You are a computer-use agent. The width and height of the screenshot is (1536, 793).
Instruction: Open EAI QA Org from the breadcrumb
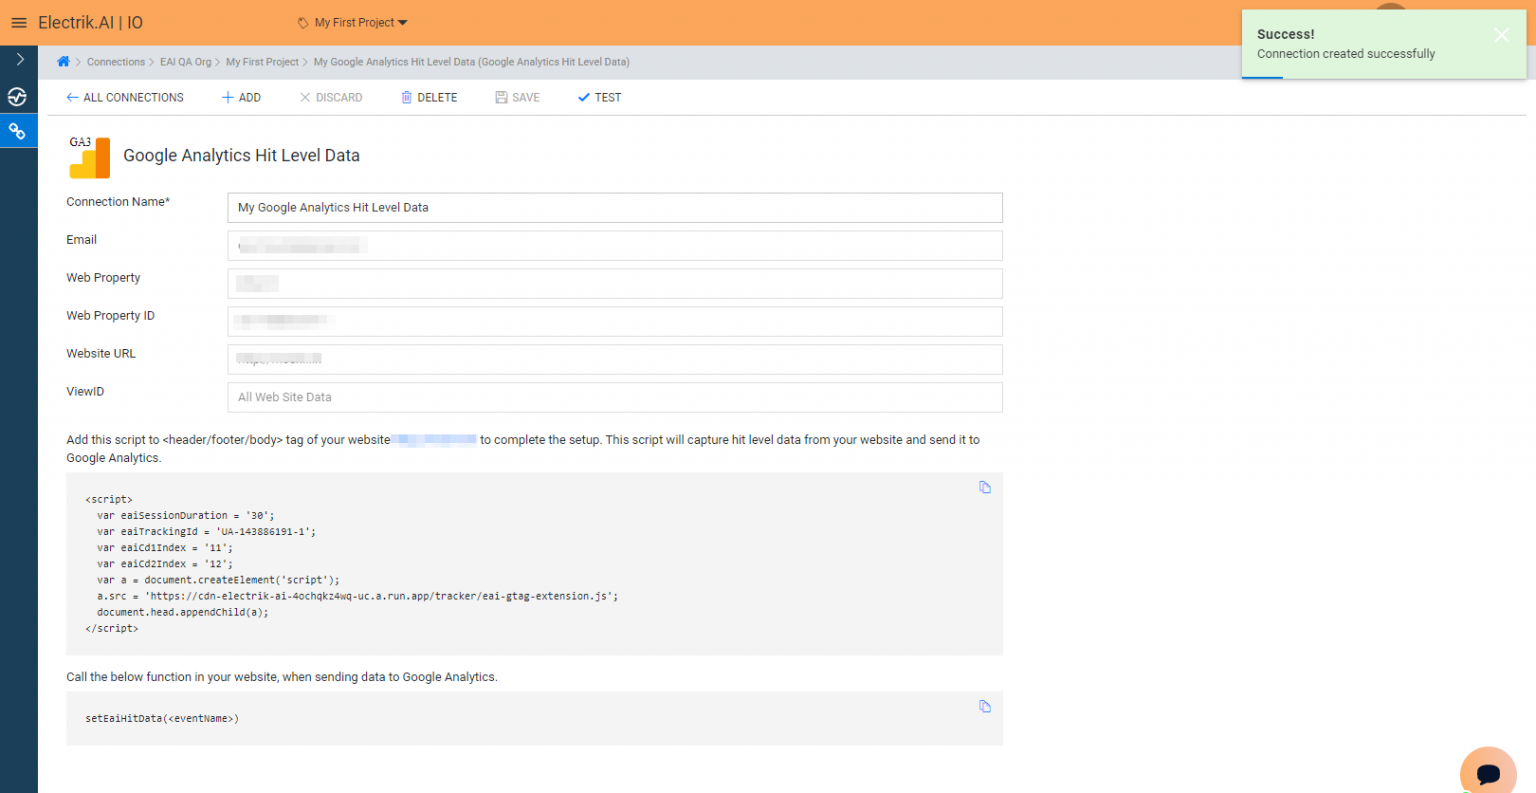click(185, 61)
